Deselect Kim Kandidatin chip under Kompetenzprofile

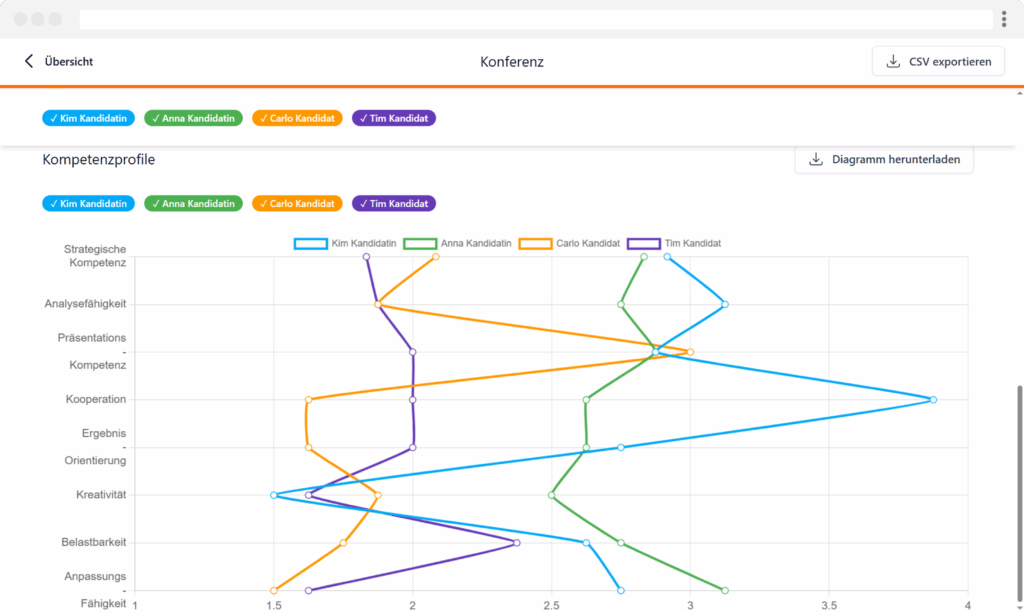pyautogui.click(x=88, y=203)
